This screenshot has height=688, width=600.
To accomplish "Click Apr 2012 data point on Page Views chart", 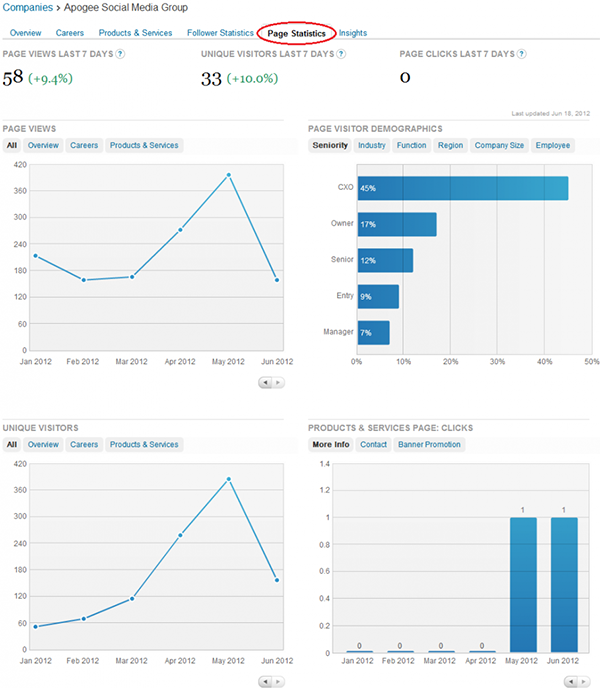I will [180, 230].
